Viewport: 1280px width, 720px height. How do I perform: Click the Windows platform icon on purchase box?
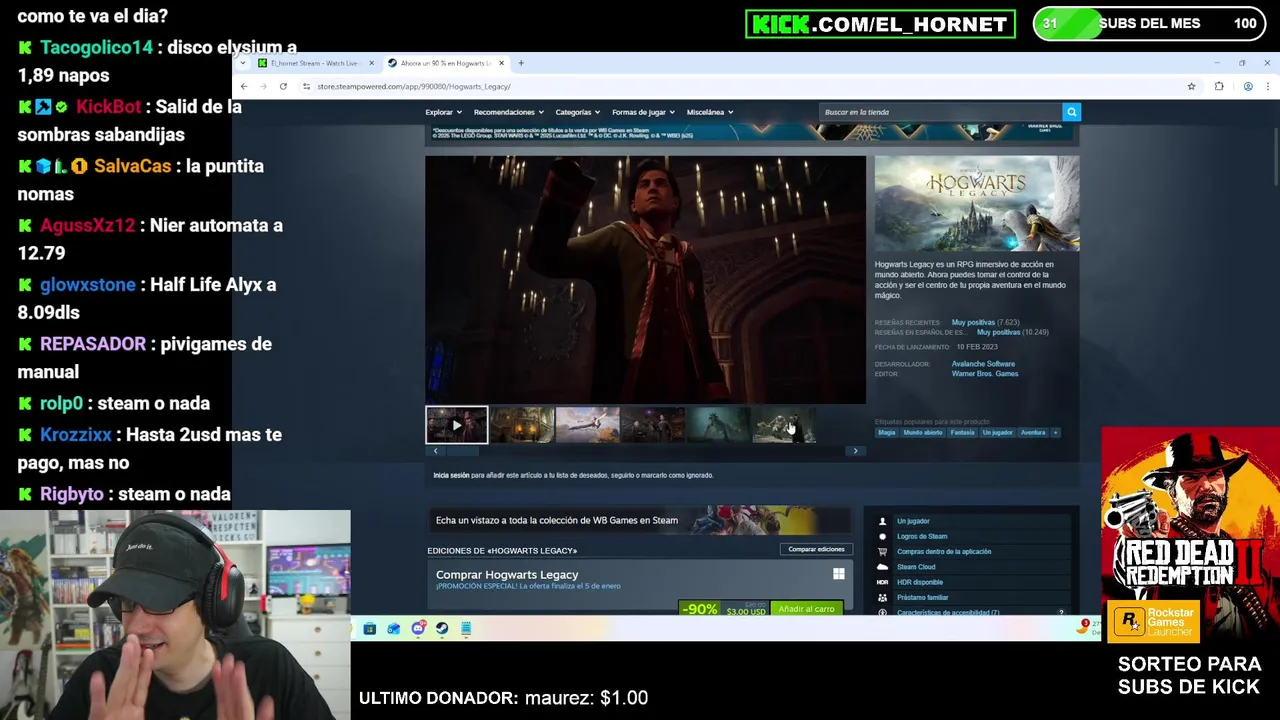pyautogui.click(x=839, y=574)
